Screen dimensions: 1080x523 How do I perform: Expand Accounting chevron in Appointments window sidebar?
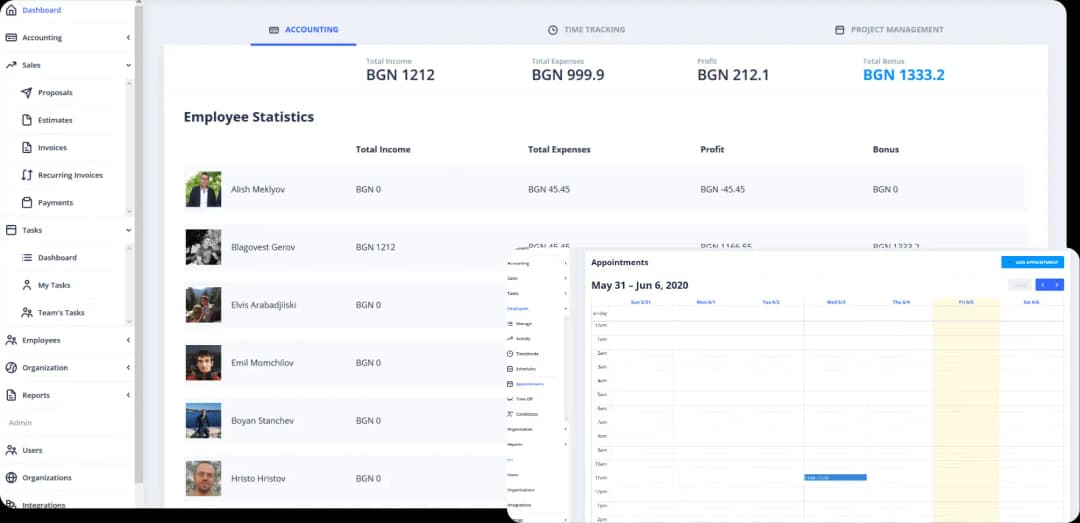565,263
